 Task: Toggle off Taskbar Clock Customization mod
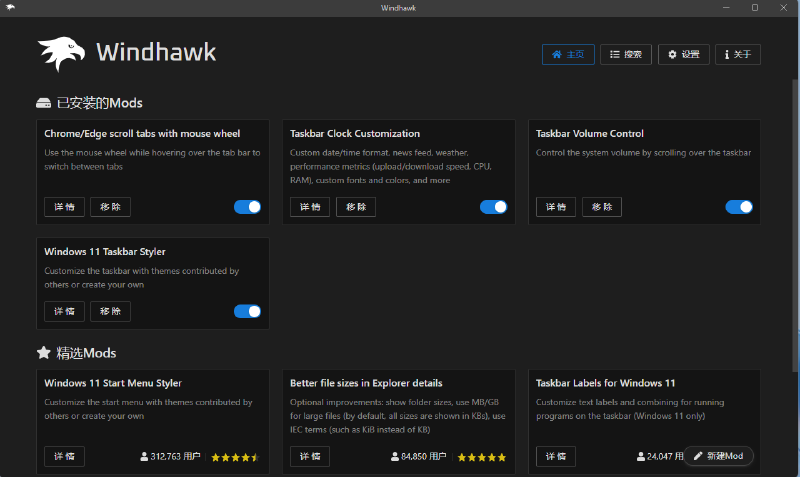tap(493, 207)
